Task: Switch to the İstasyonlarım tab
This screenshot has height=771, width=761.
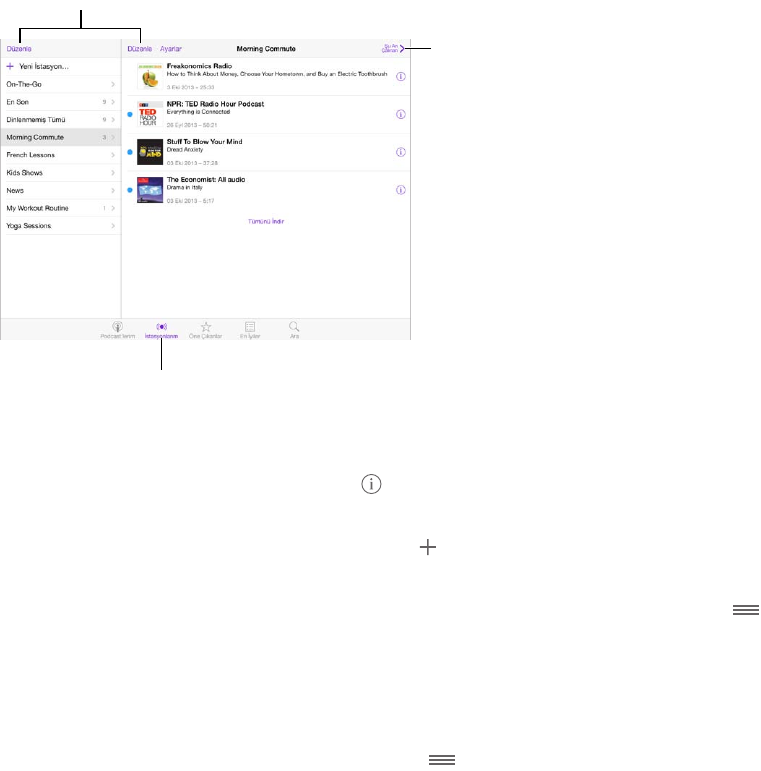Action: pyautogui.click(x=161, y=329)
